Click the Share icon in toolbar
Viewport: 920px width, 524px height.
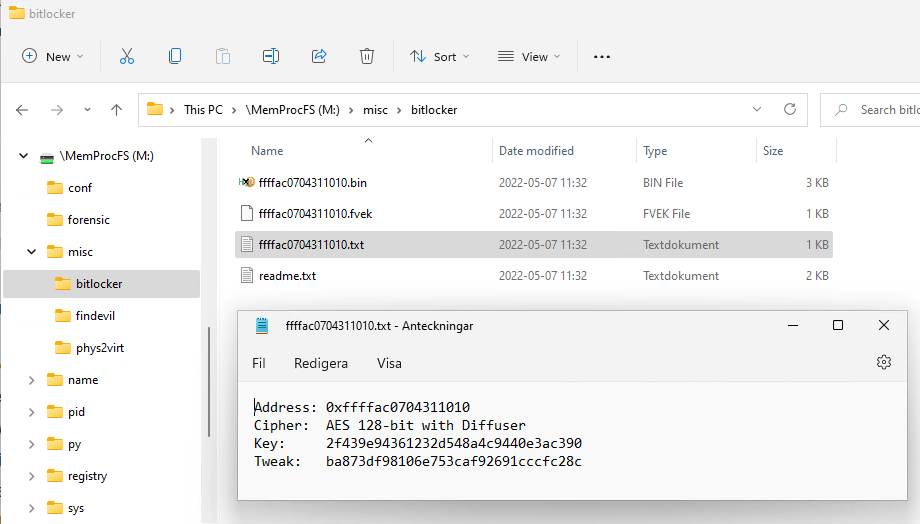pyautogui.click(x=319, y=56)
